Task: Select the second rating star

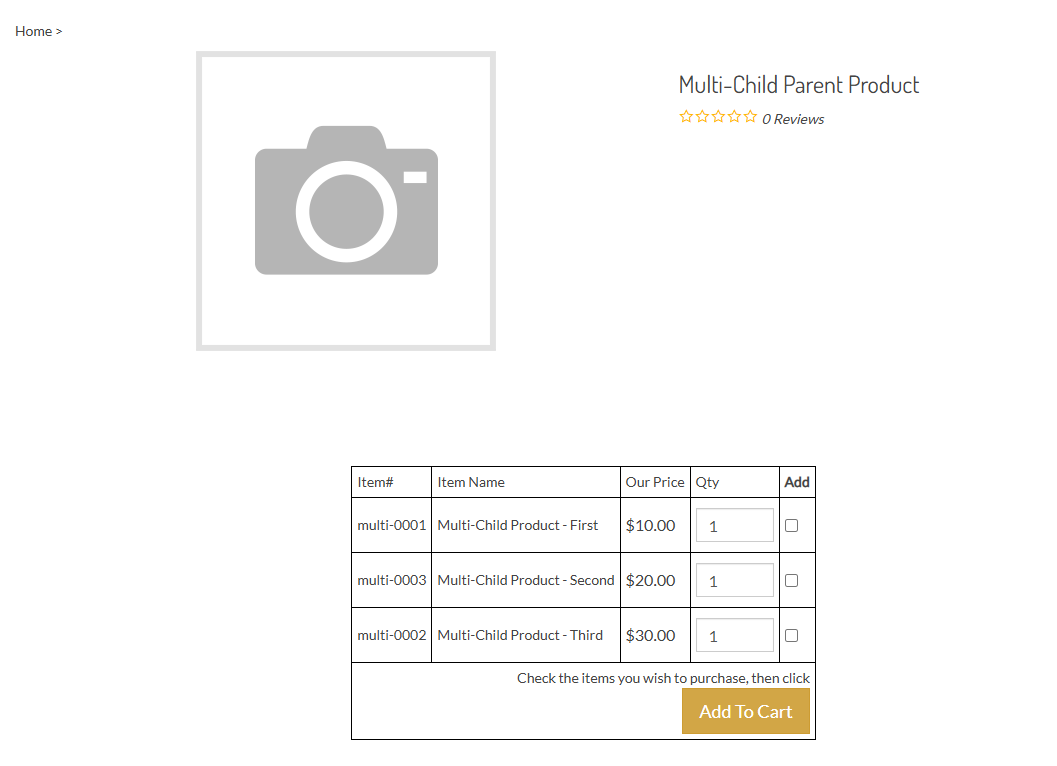Action: [701, 116]
